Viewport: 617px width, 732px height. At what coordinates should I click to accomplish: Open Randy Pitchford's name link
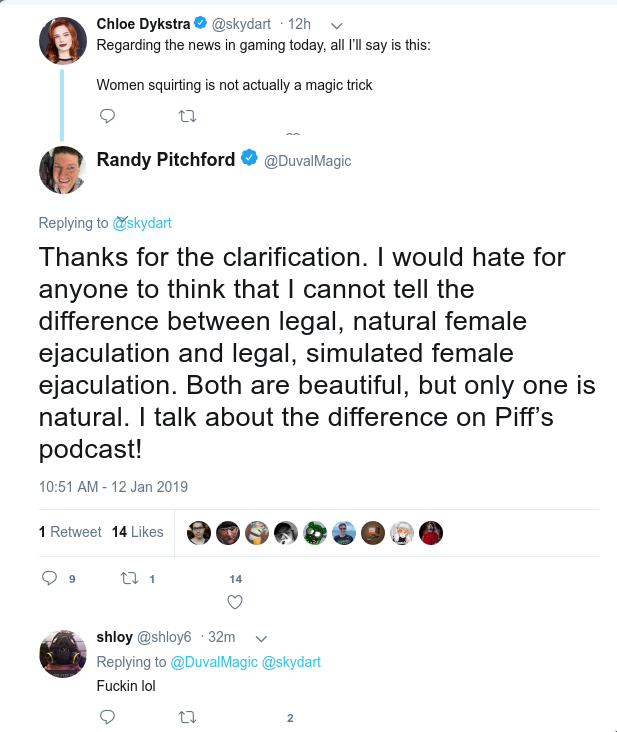pyautogui.click(x=166, y=160)
